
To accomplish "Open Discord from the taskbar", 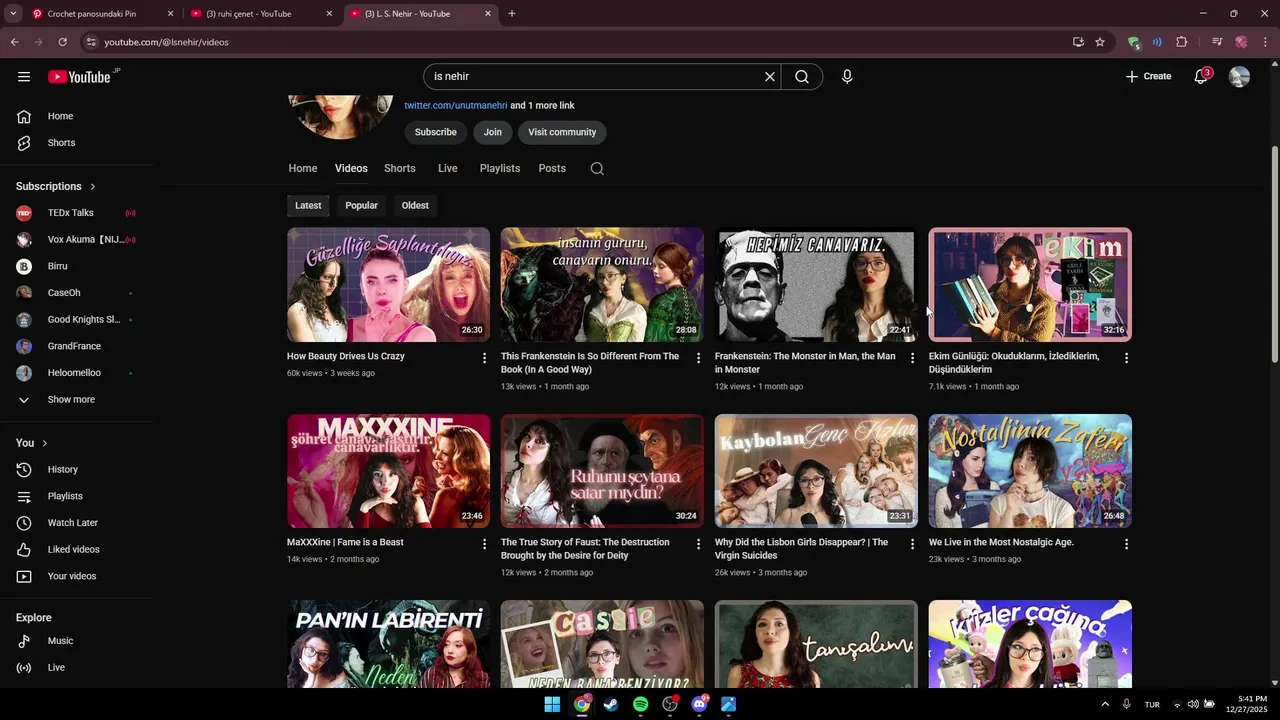I will pos(700,704).
